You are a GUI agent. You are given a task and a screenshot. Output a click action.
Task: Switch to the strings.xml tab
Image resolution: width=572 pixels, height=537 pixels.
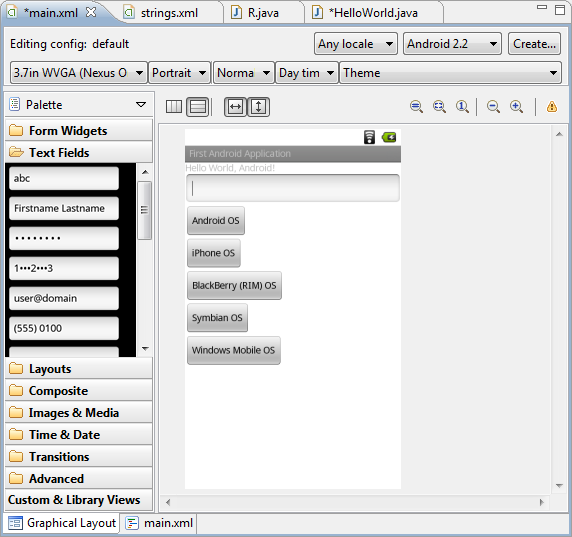coord(169,13)
